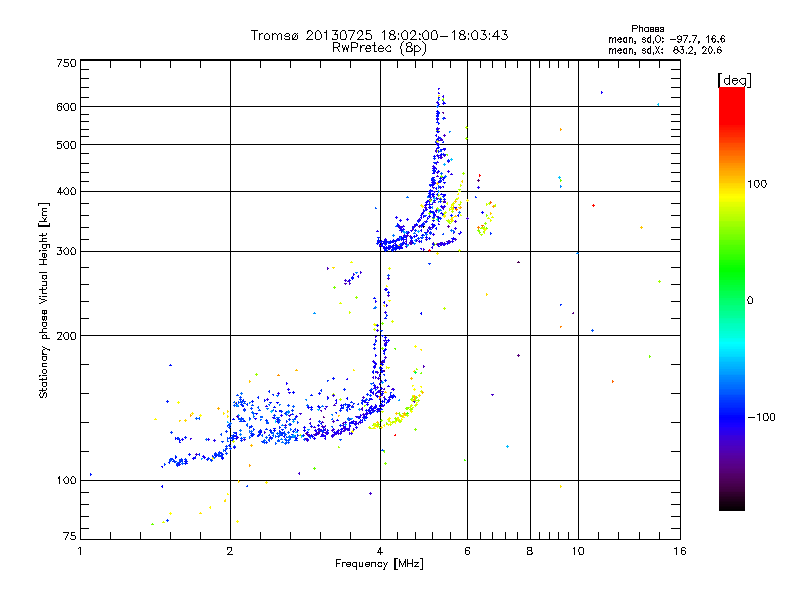The width and height of the screenshot is (800, 600).
Task: Click the x-axis tick label '4'
Action: [380, 551]
